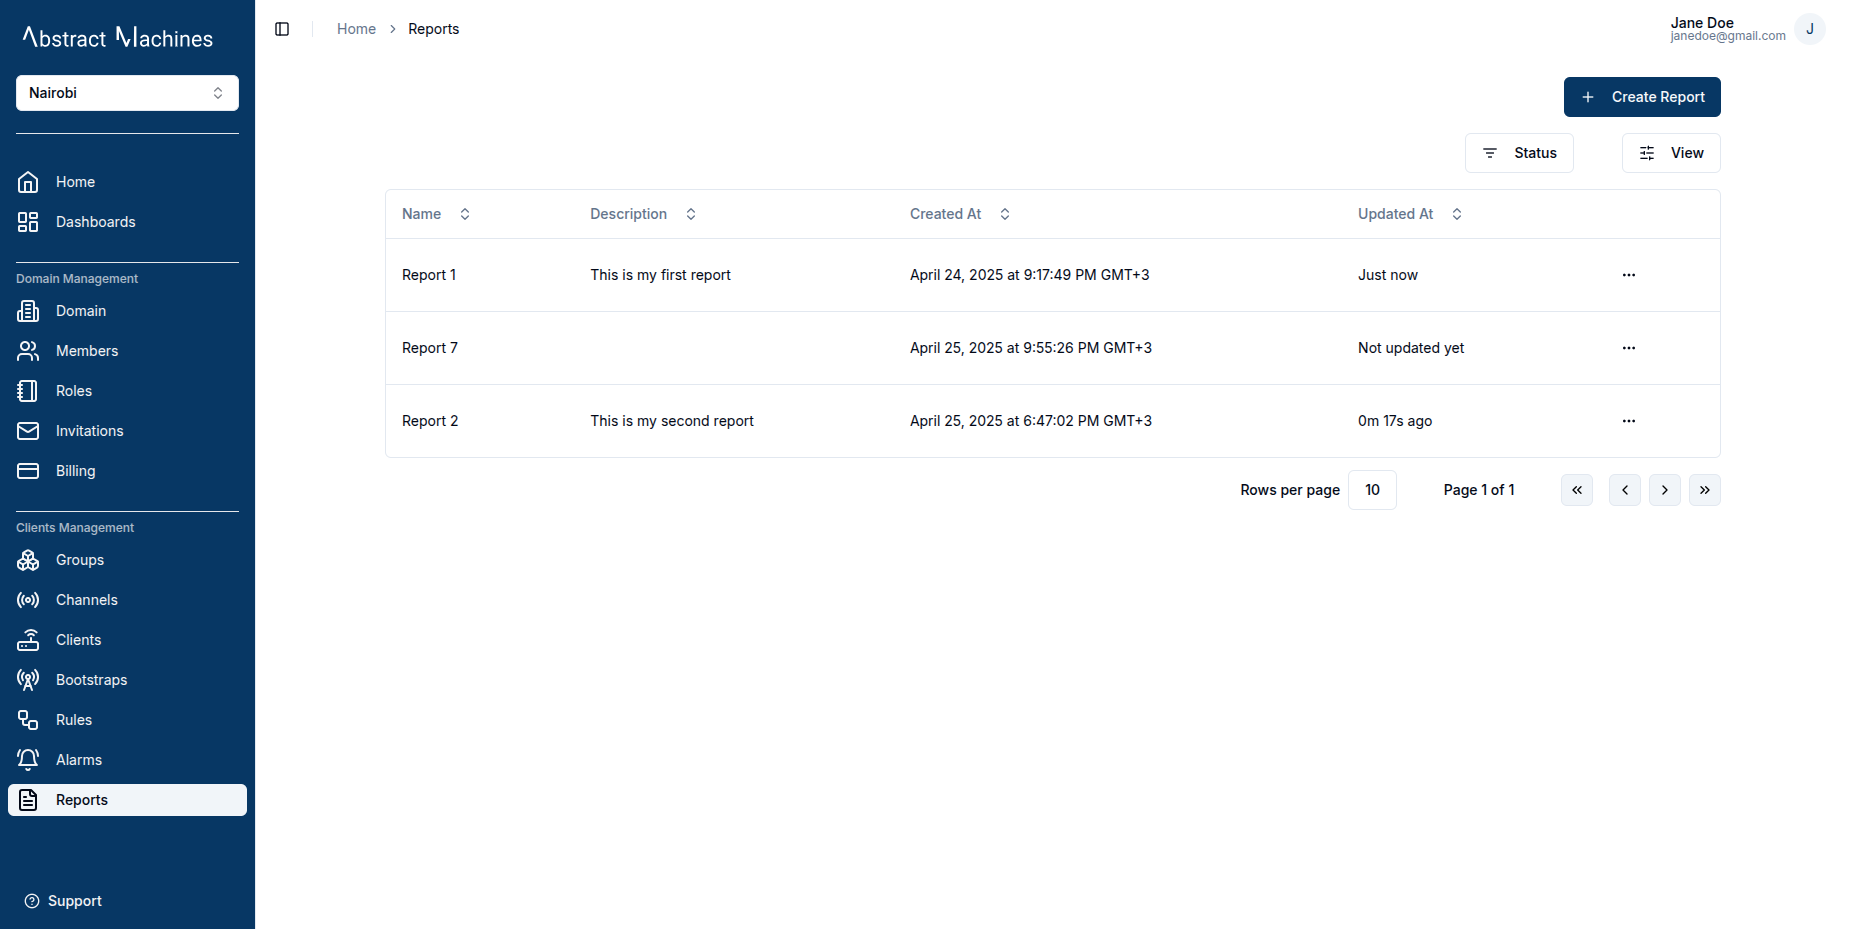Screen dimensions: 1850x929
Task: Click the Jane Doe user name
Action: pos(1702,22)
